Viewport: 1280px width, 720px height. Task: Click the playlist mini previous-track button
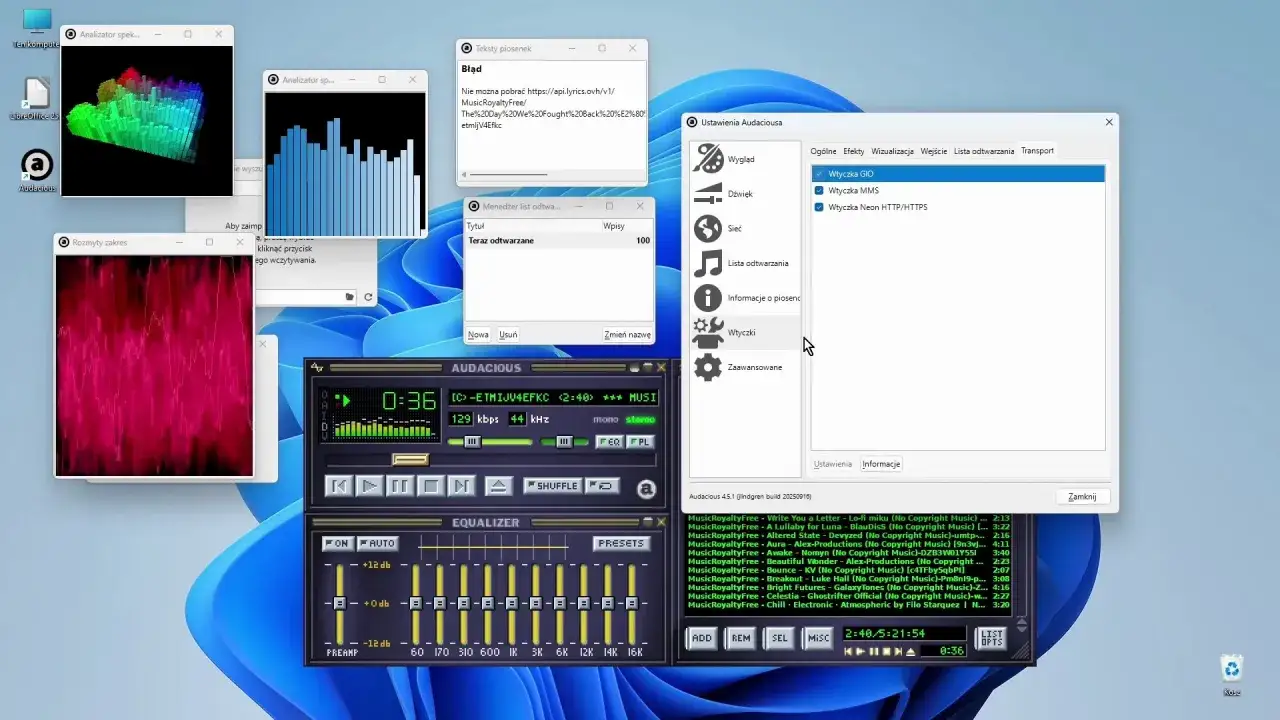(x=849, y=652)
